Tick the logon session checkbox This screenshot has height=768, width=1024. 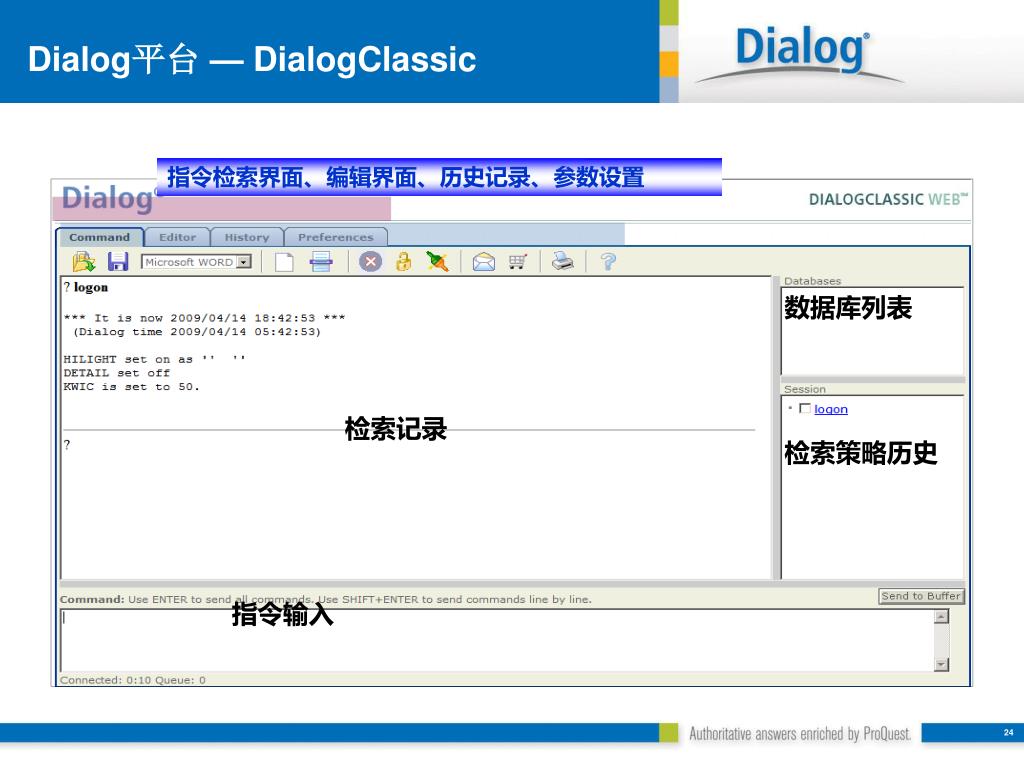[805, 408]
